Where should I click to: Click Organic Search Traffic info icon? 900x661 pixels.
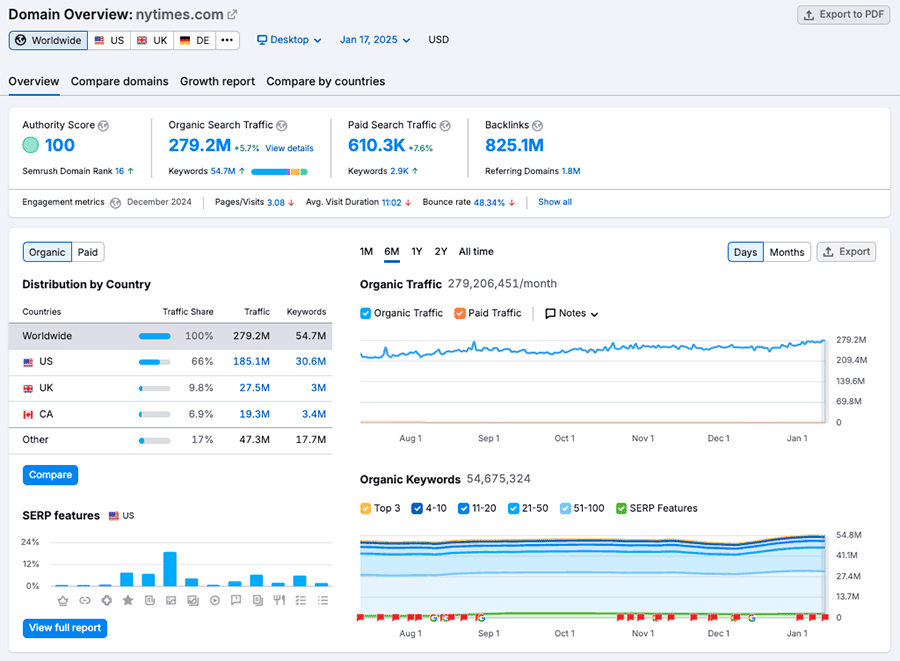(x=282, y=126)
